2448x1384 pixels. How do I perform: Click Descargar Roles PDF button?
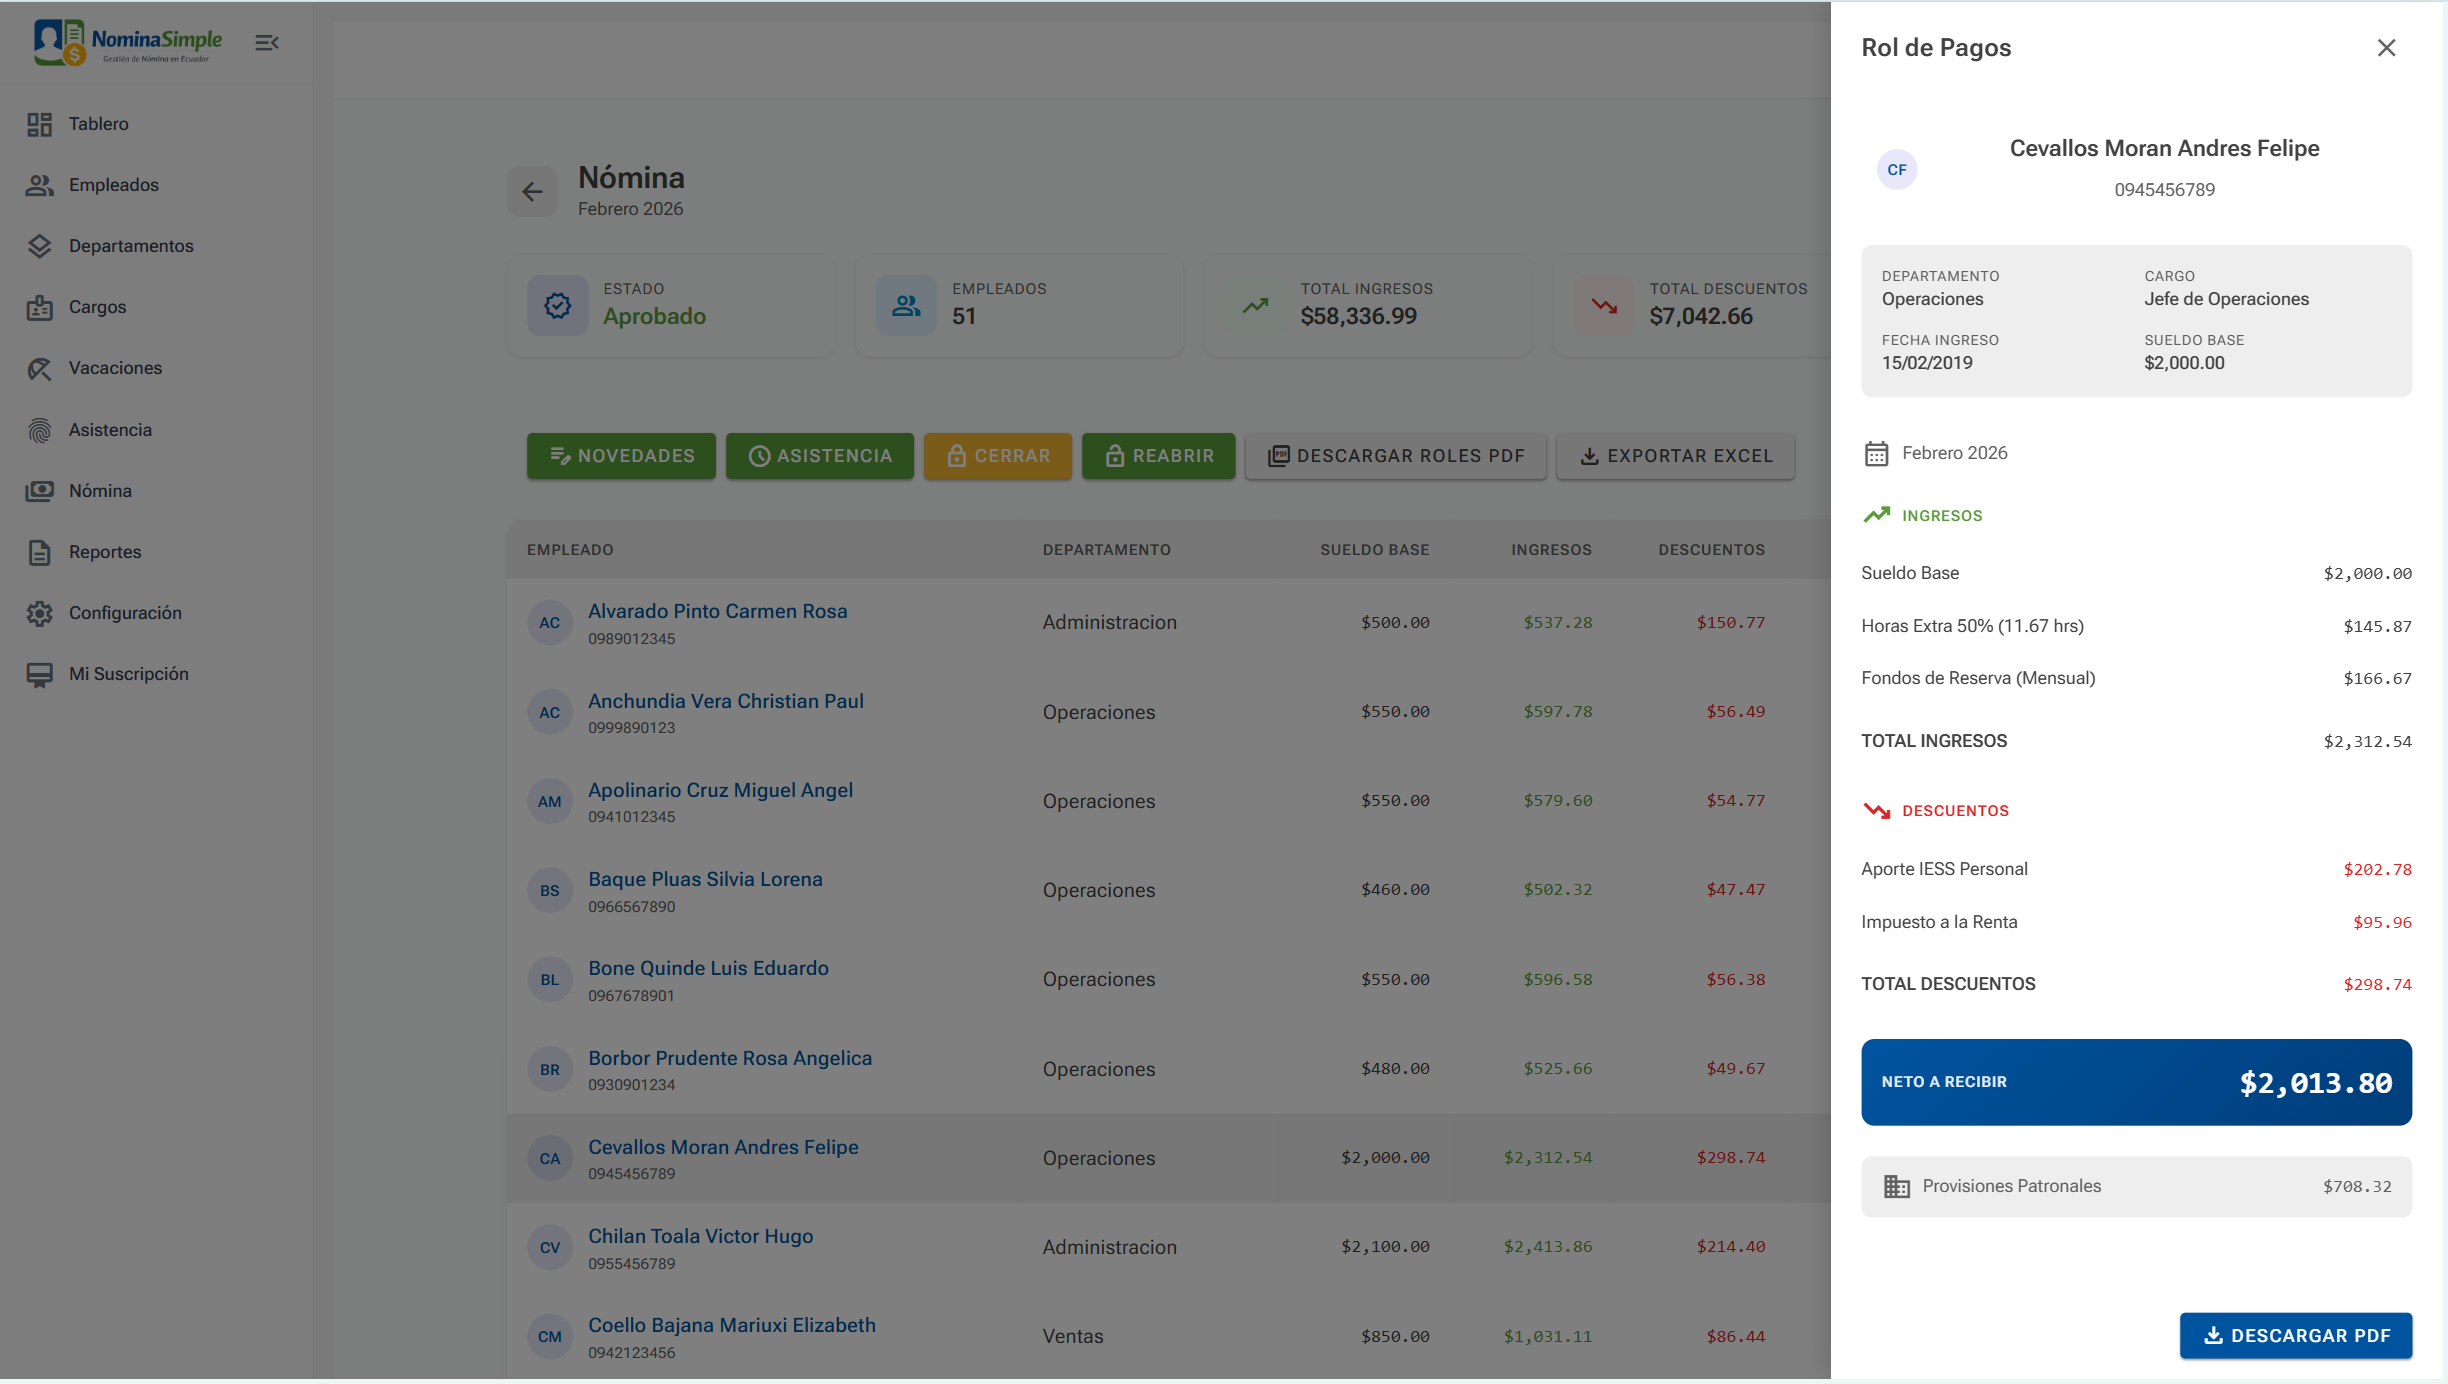[1395, 456]
